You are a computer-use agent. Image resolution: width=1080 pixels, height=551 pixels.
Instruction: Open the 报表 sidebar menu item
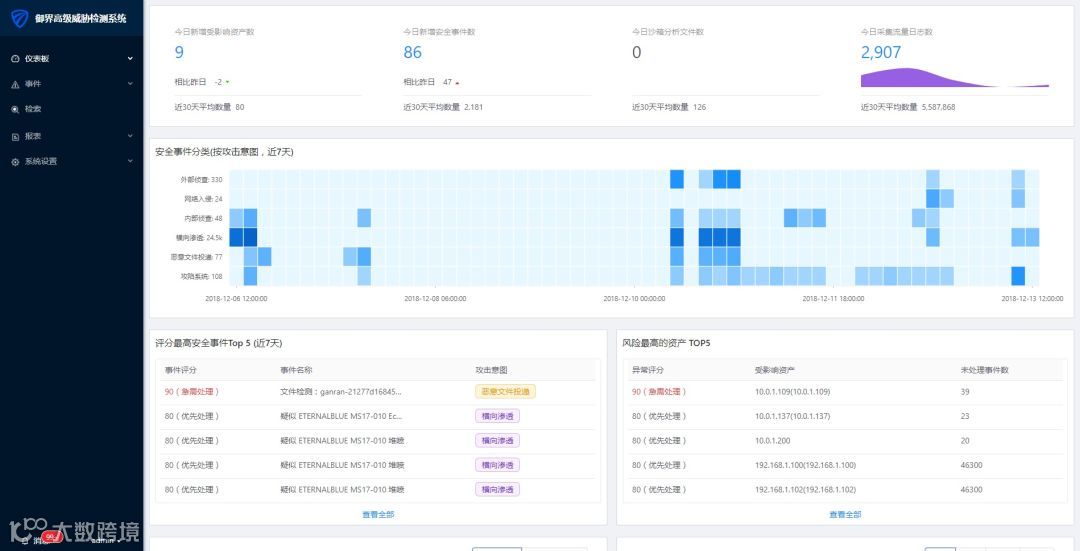(x=72, y=136)
